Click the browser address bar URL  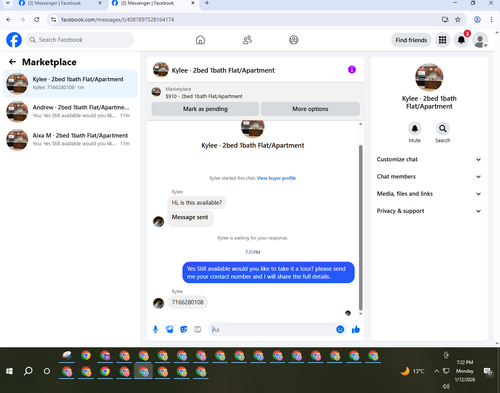coord(117,20)
